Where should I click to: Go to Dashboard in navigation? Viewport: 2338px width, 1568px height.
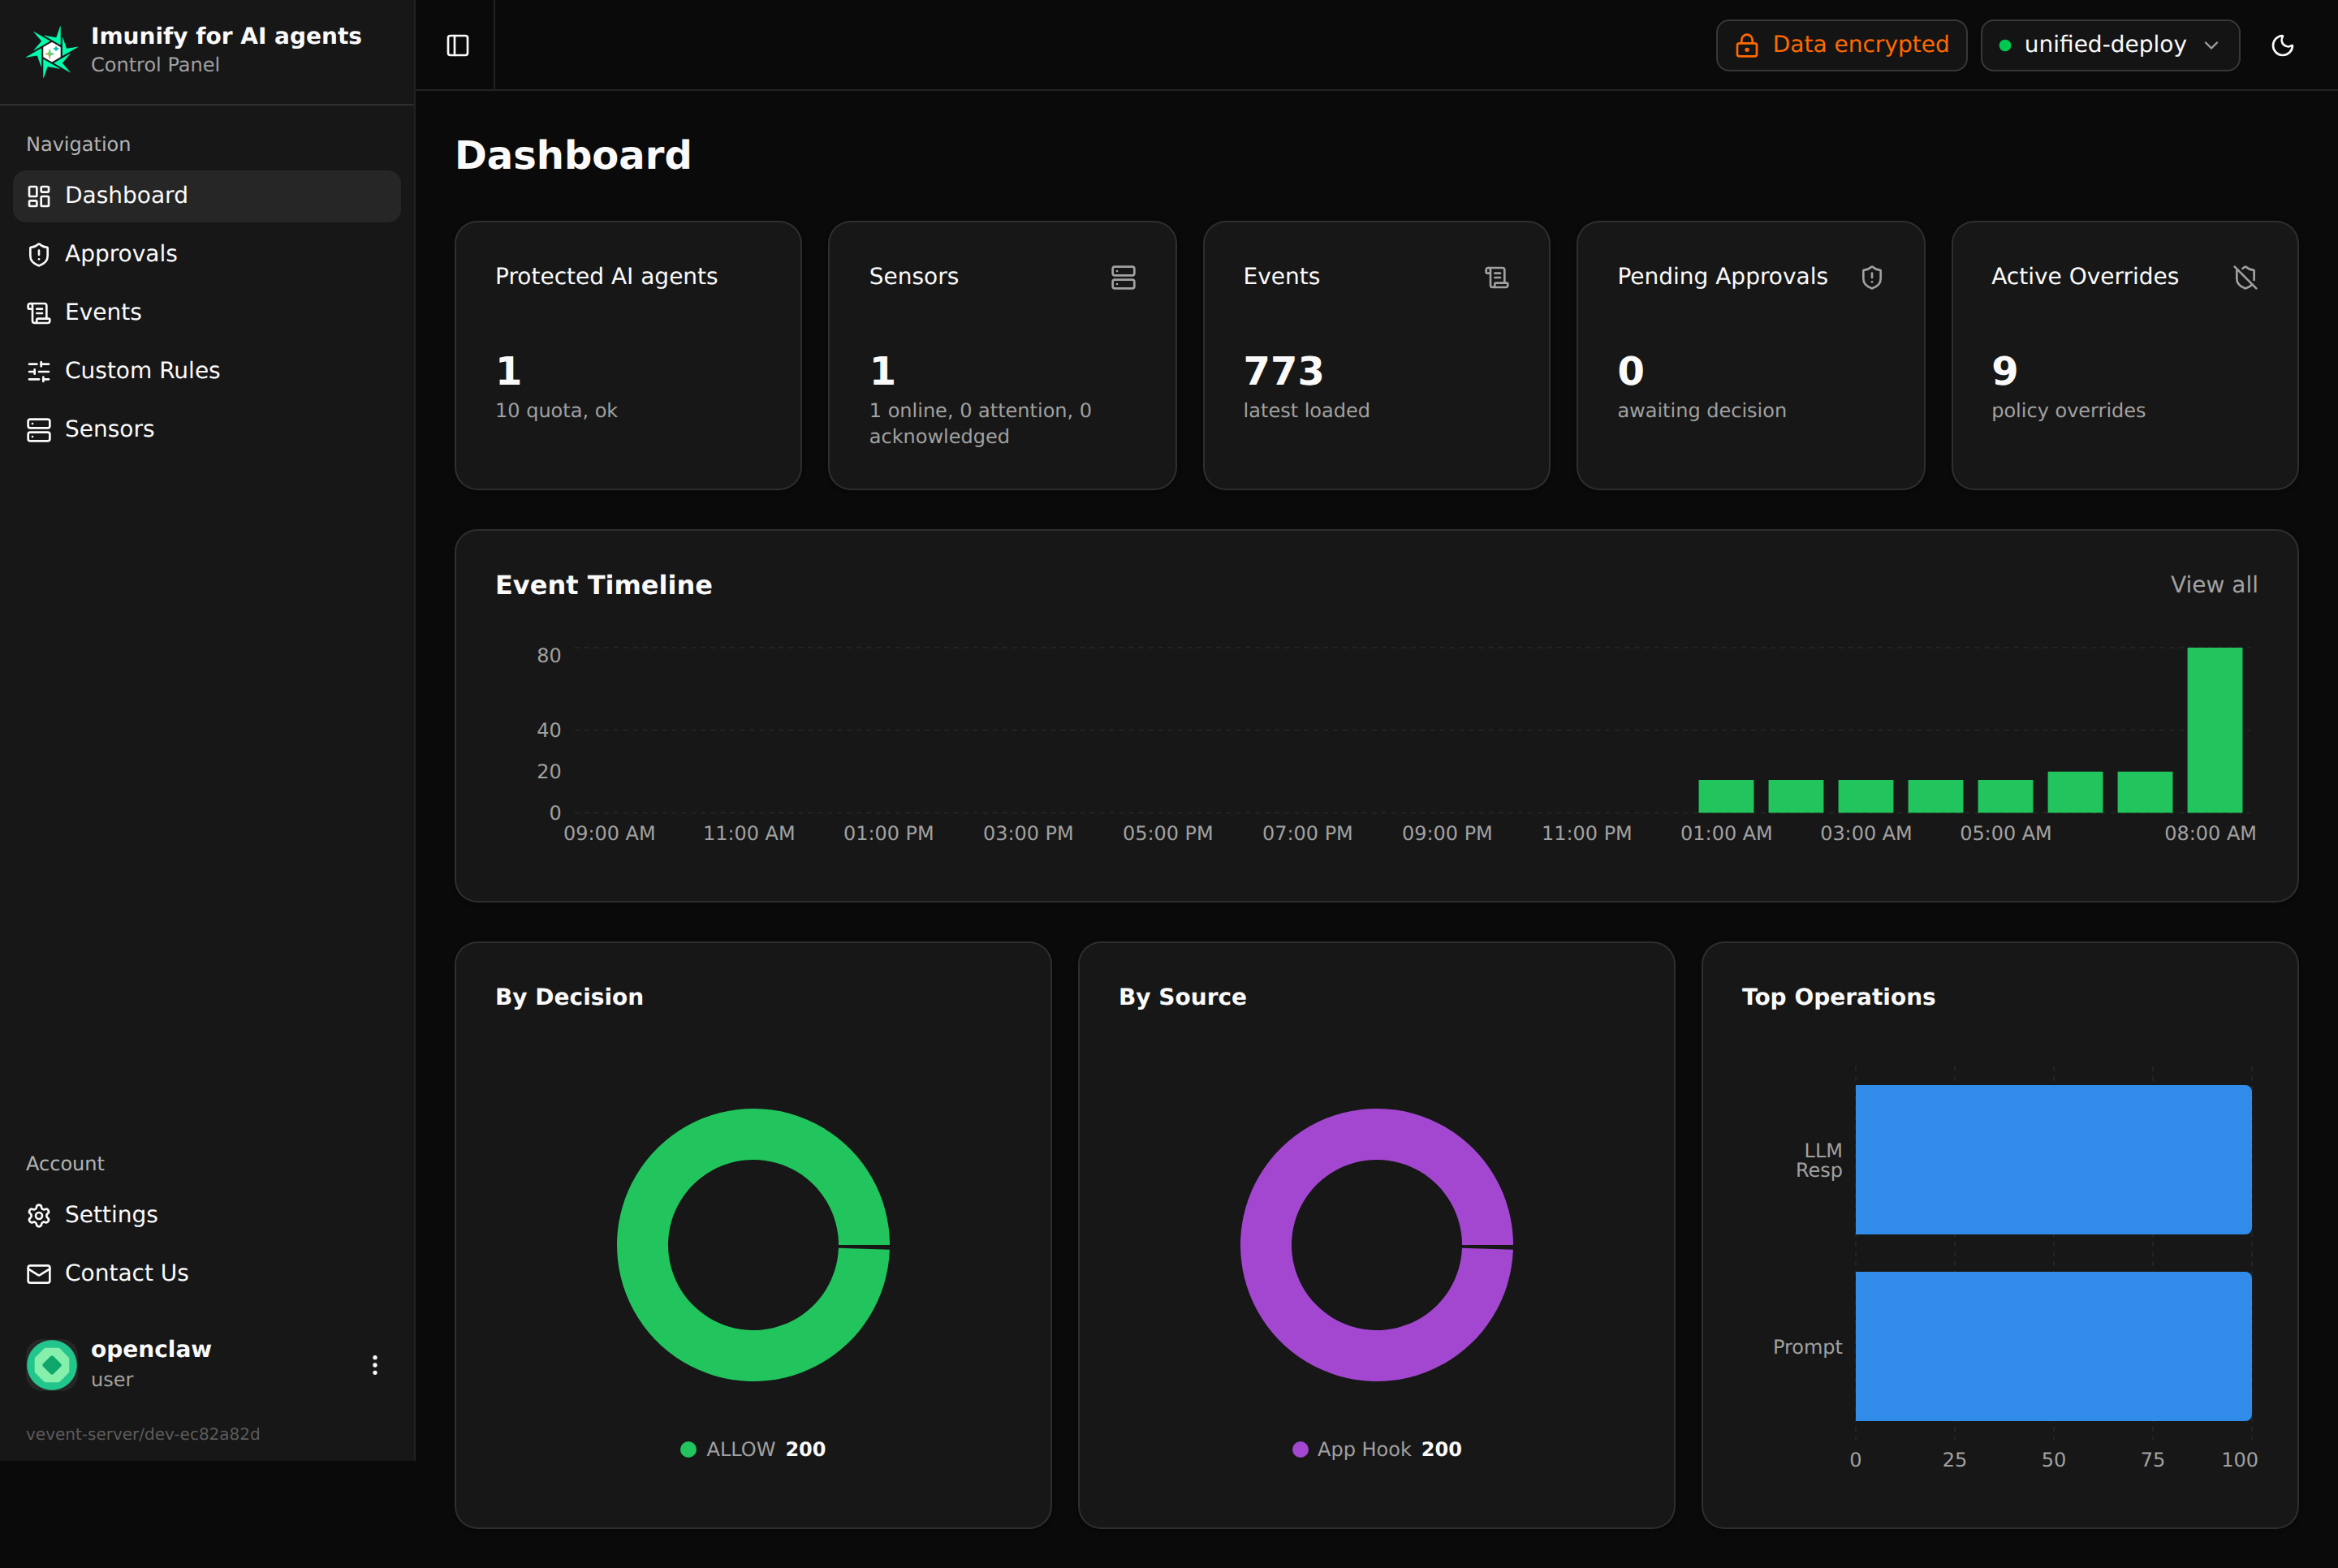pos(207,196)
